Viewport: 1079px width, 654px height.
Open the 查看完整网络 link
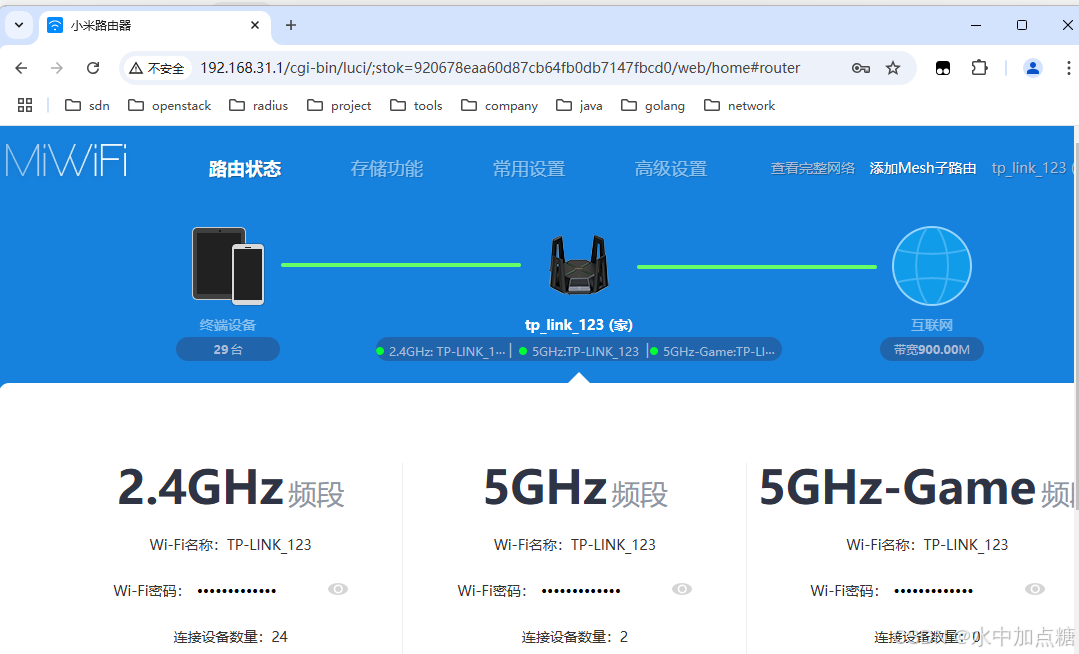[x=813, y=168]
